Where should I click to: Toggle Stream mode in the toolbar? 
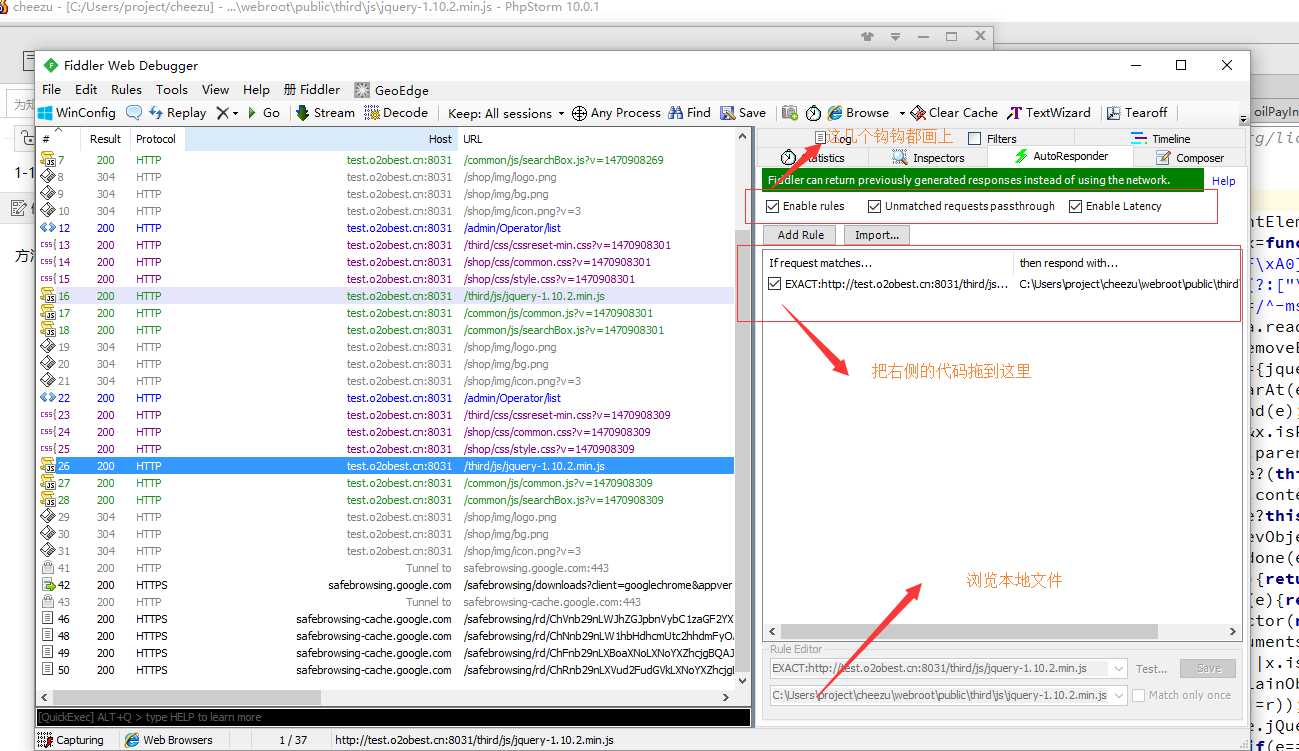325,113
